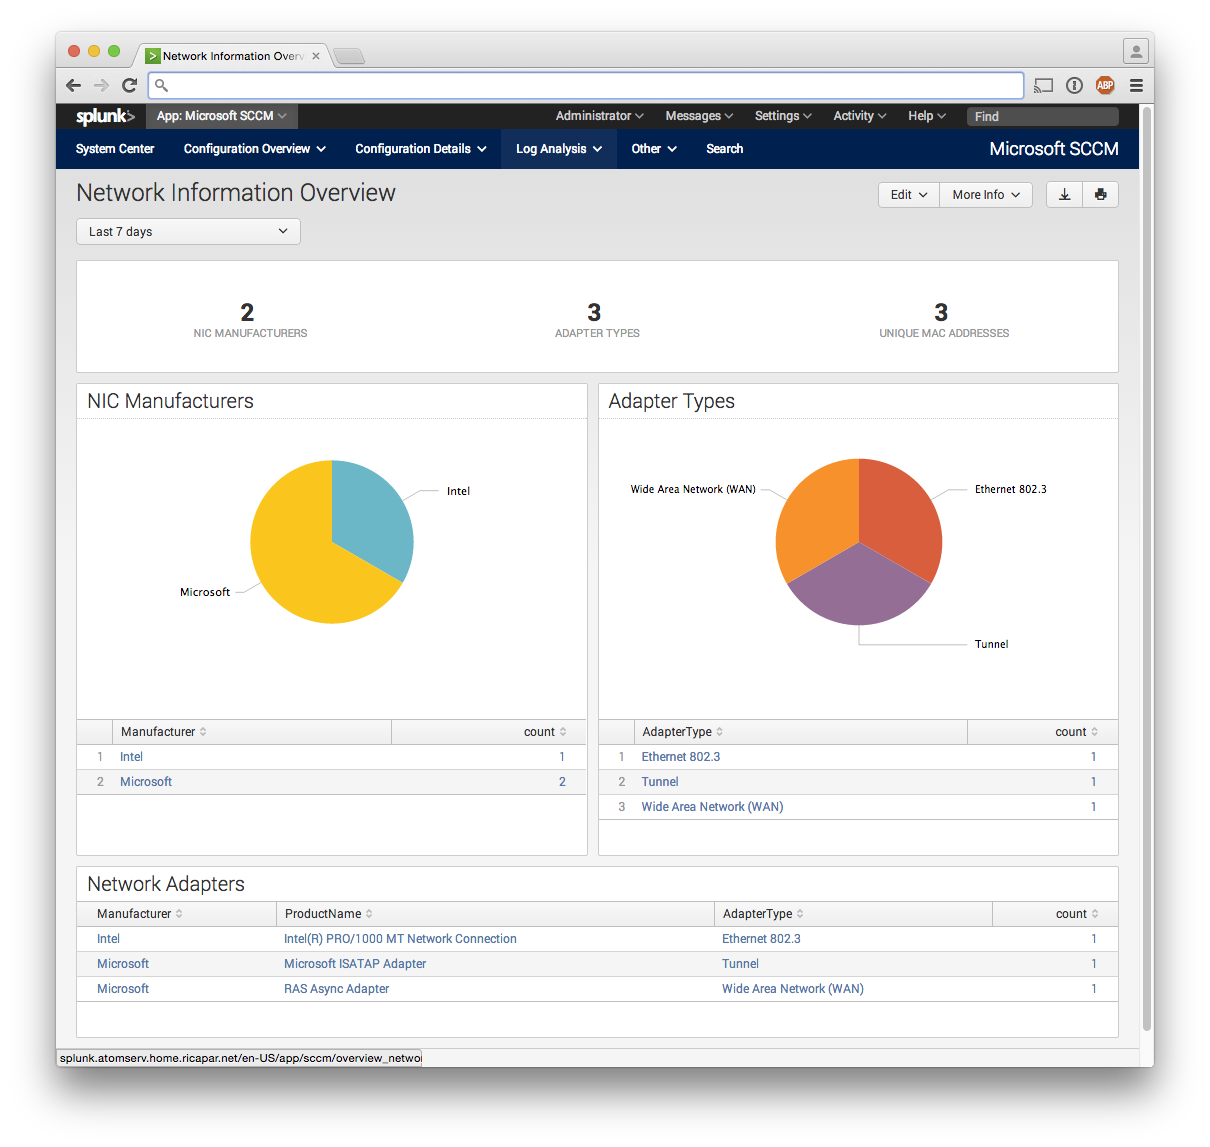Click the Splunk logo

click(105, 116)
